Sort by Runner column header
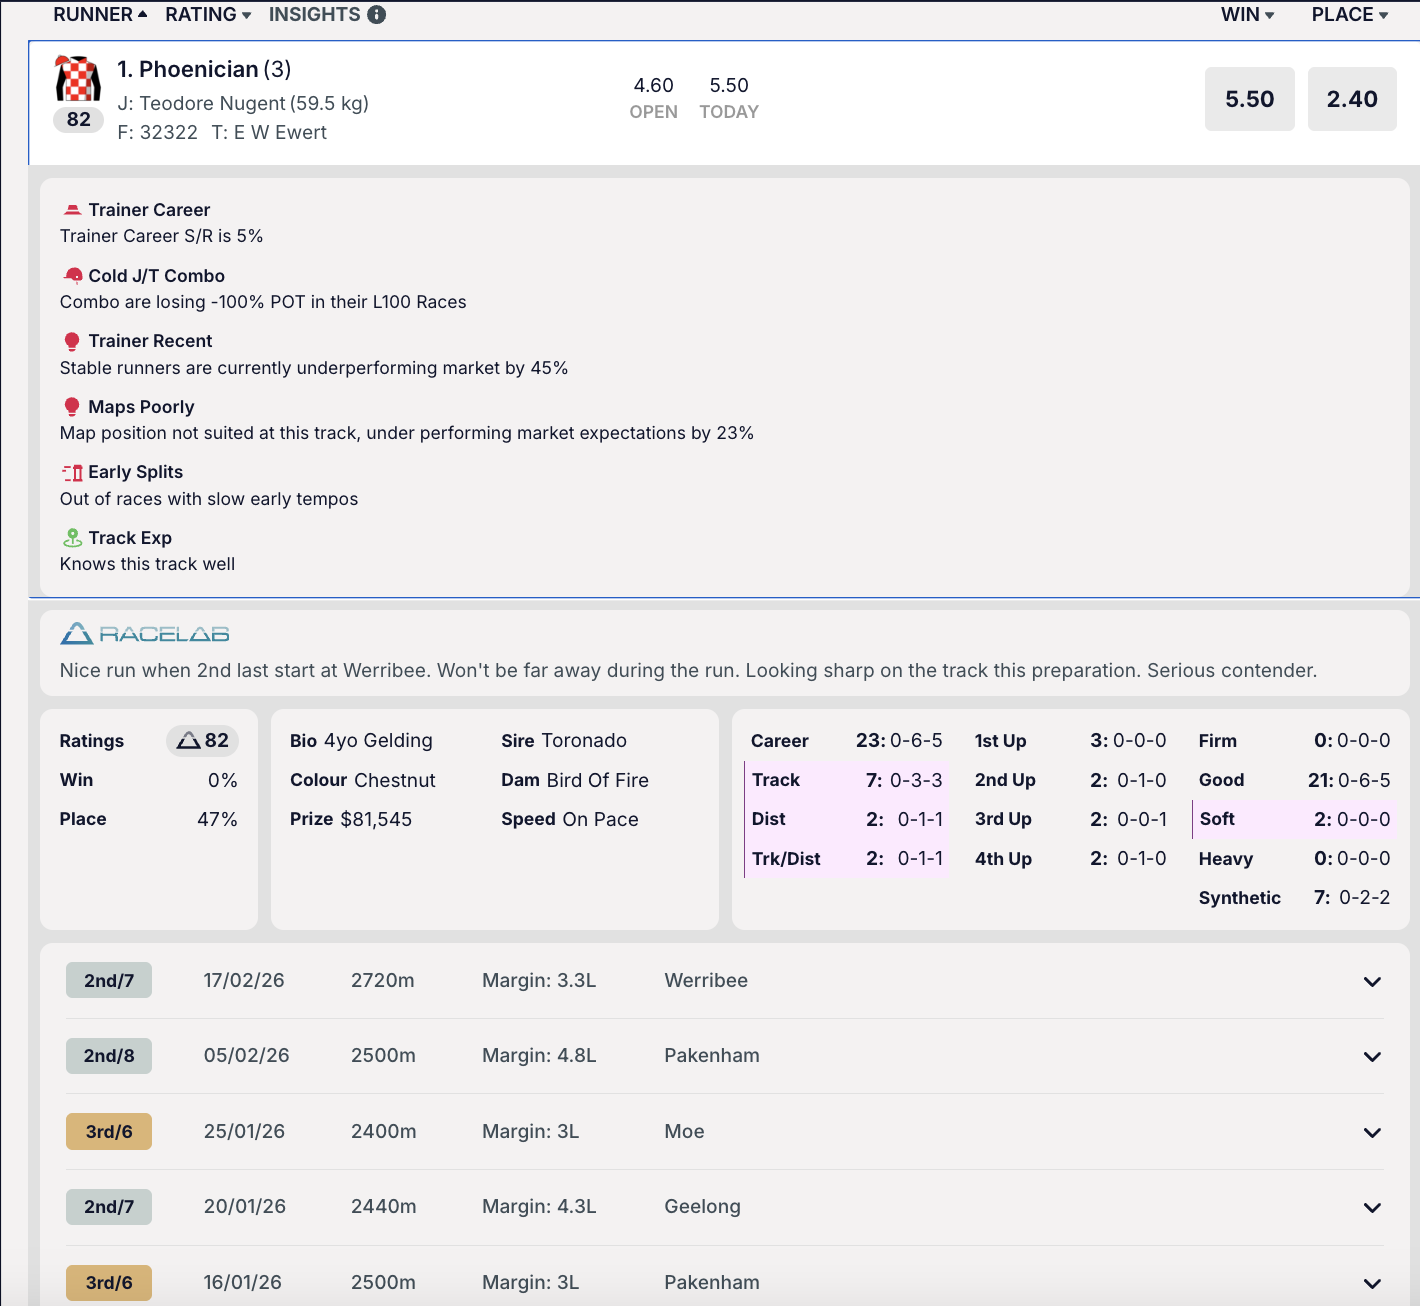The image size is (1420, 1306). pyautogui.click(x=100, y=14)
